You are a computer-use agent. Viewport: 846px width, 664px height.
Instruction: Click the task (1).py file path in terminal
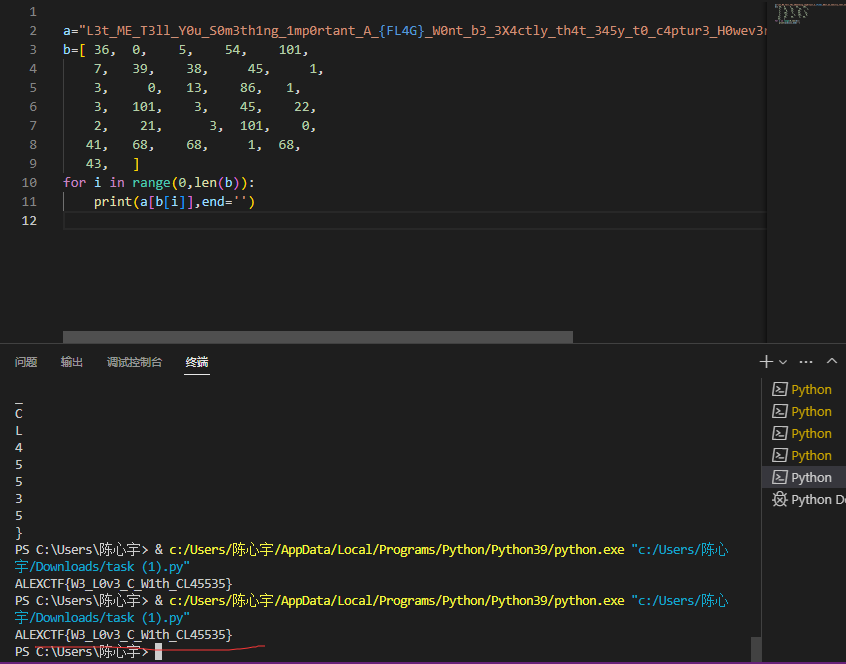(x=102, y=617)
